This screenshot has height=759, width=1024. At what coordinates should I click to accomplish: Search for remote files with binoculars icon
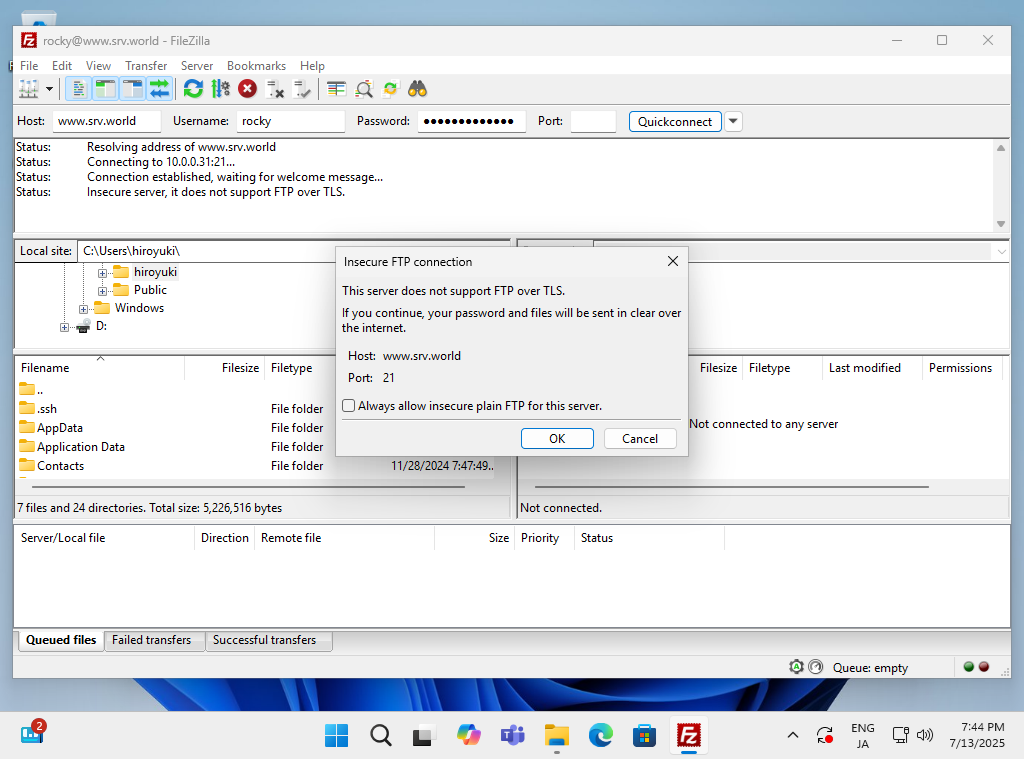point(417,88)
